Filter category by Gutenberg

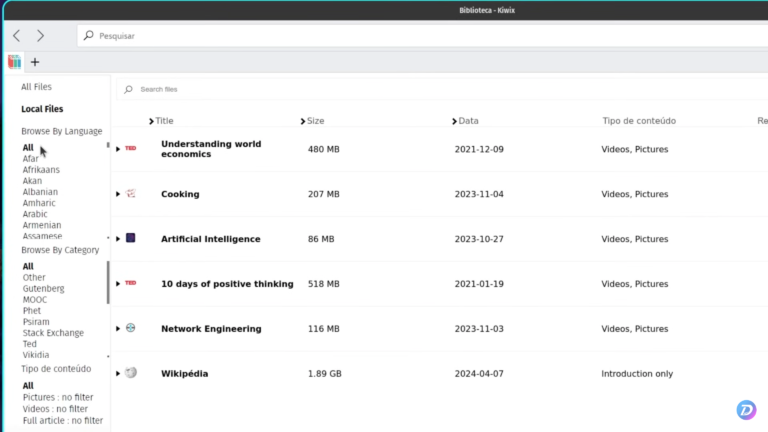coord(44,288)
